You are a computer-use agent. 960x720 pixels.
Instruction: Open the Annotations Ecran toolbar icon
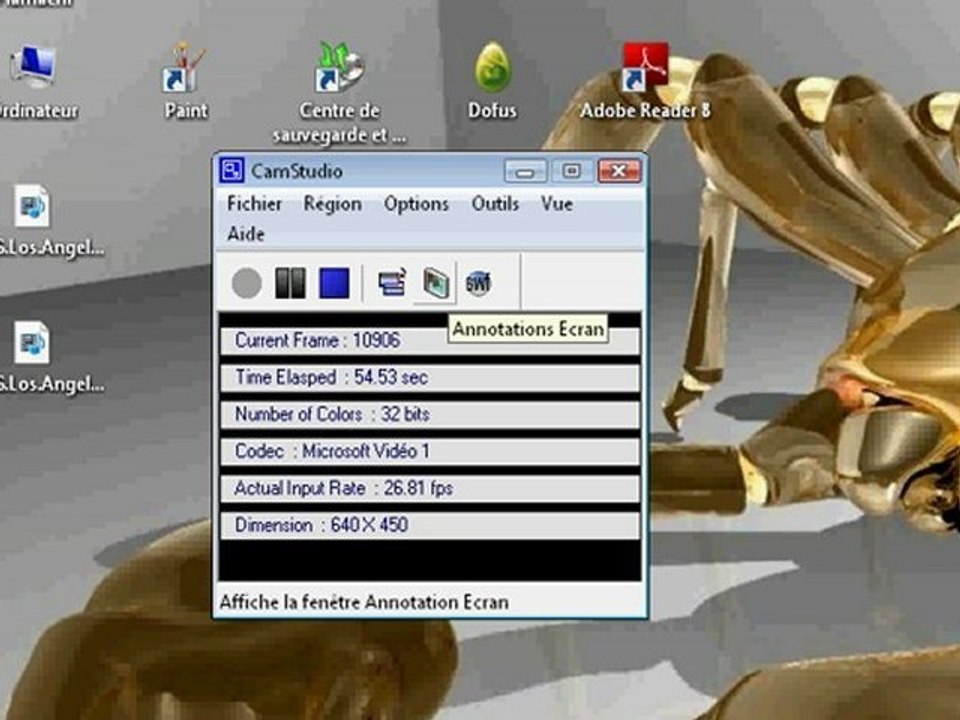pyautogui.click(x=435, y=283)
